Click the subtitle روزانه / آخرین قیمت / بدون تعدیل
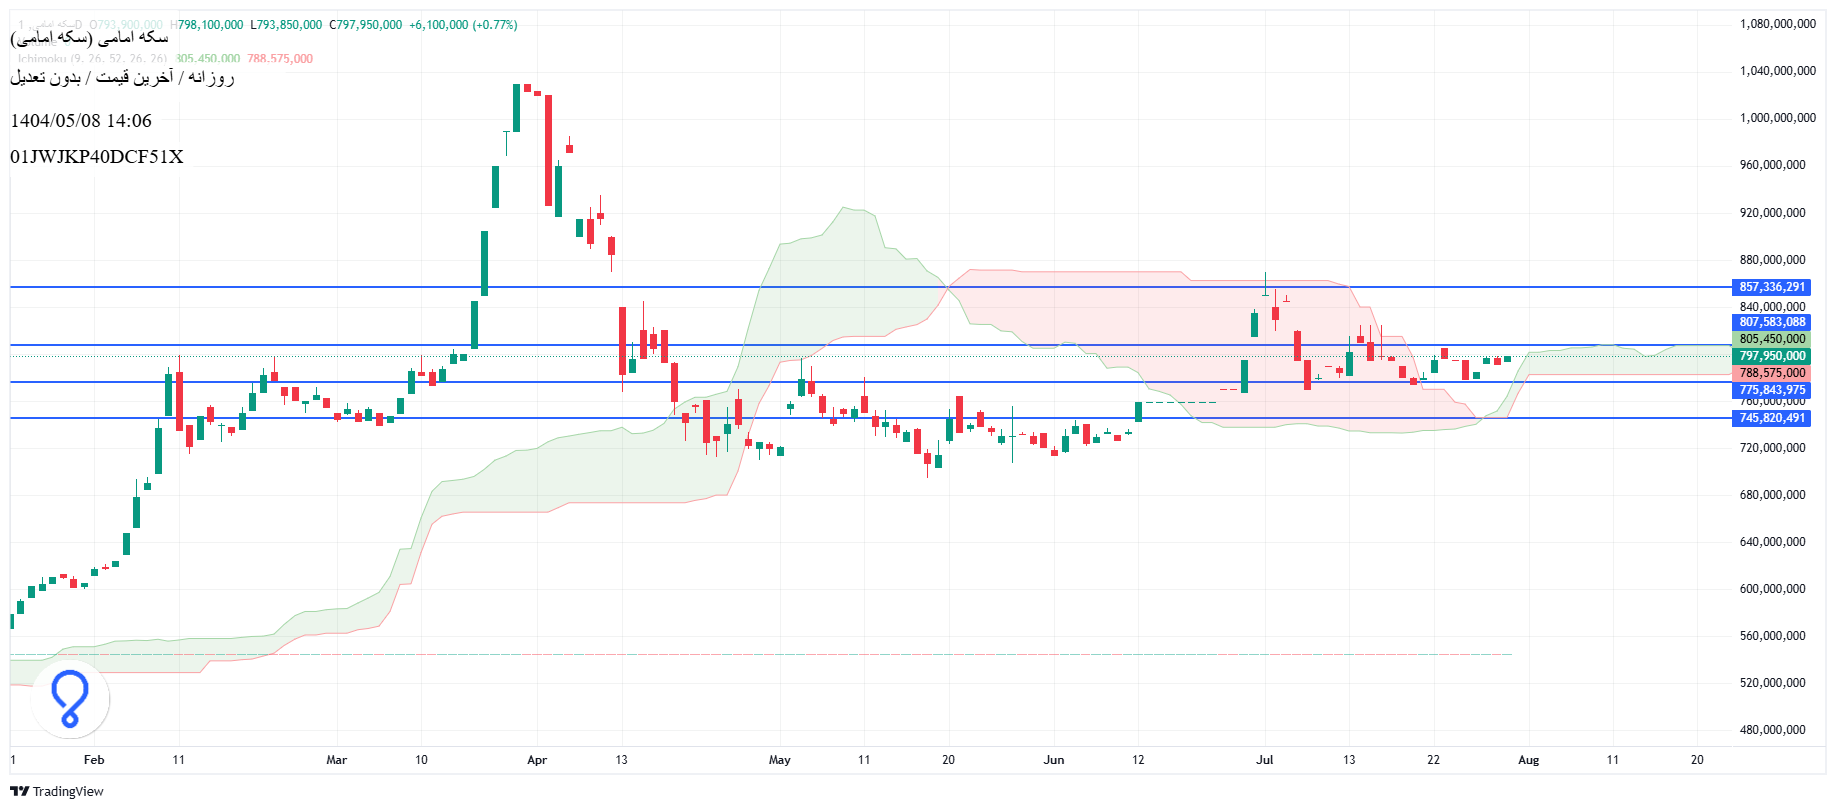Viewport: 1836px width, 809px height. click(122, 77)
